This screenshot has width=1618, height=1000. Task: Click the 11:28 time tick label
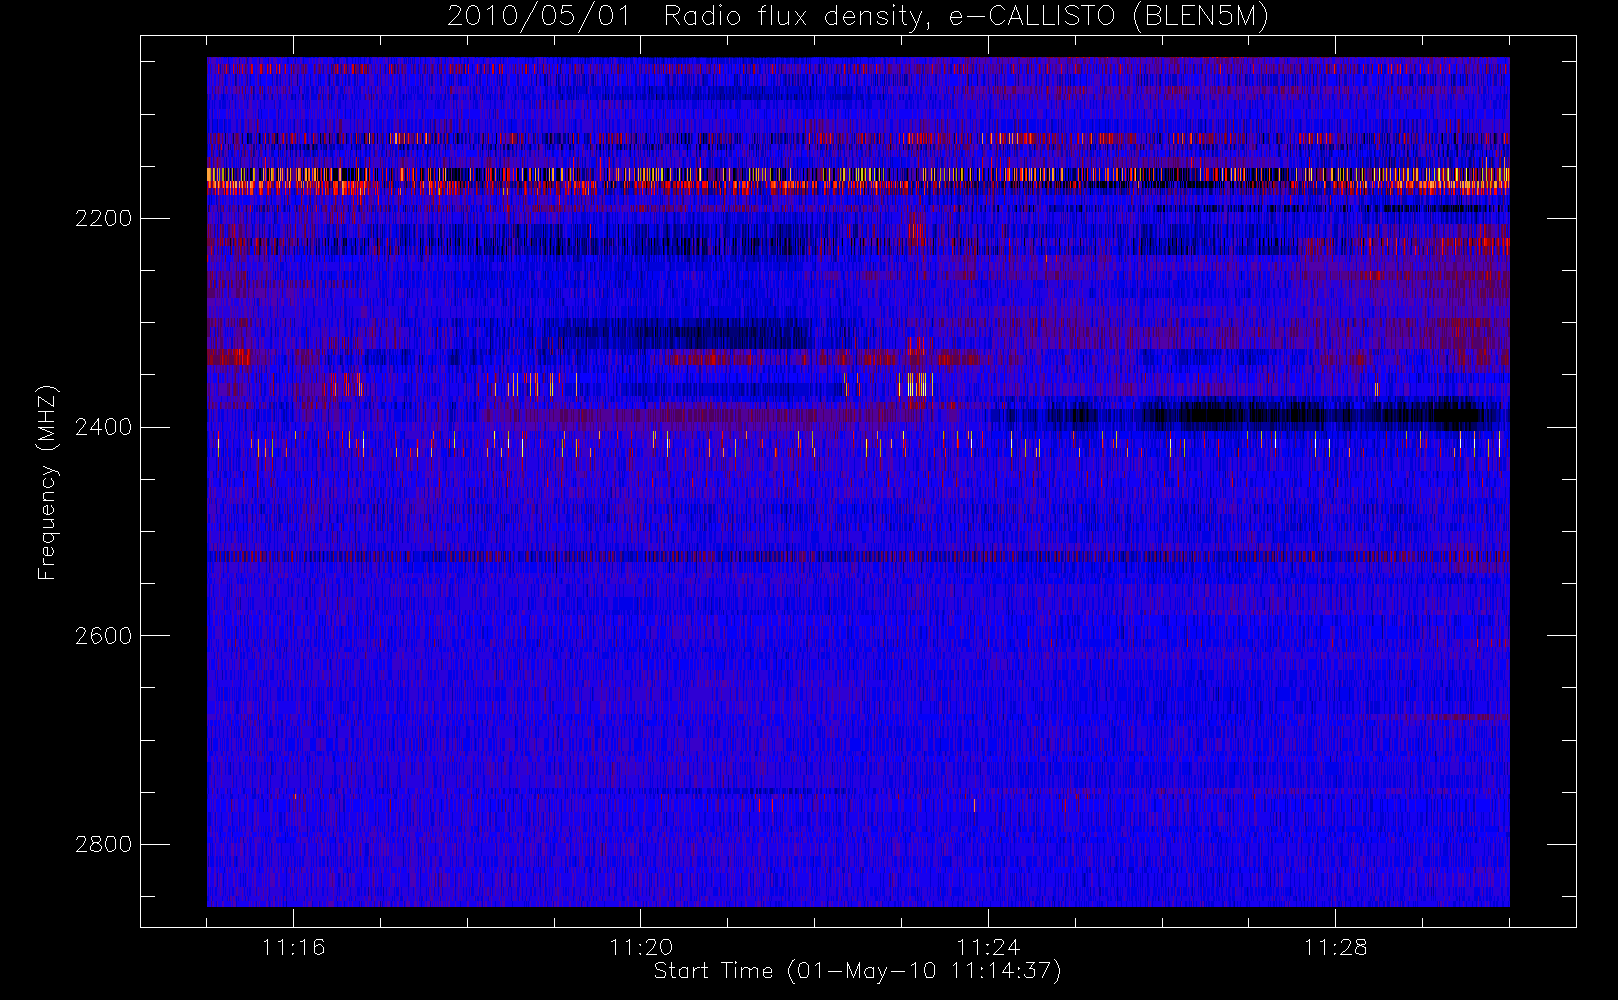coord(1335,947)
